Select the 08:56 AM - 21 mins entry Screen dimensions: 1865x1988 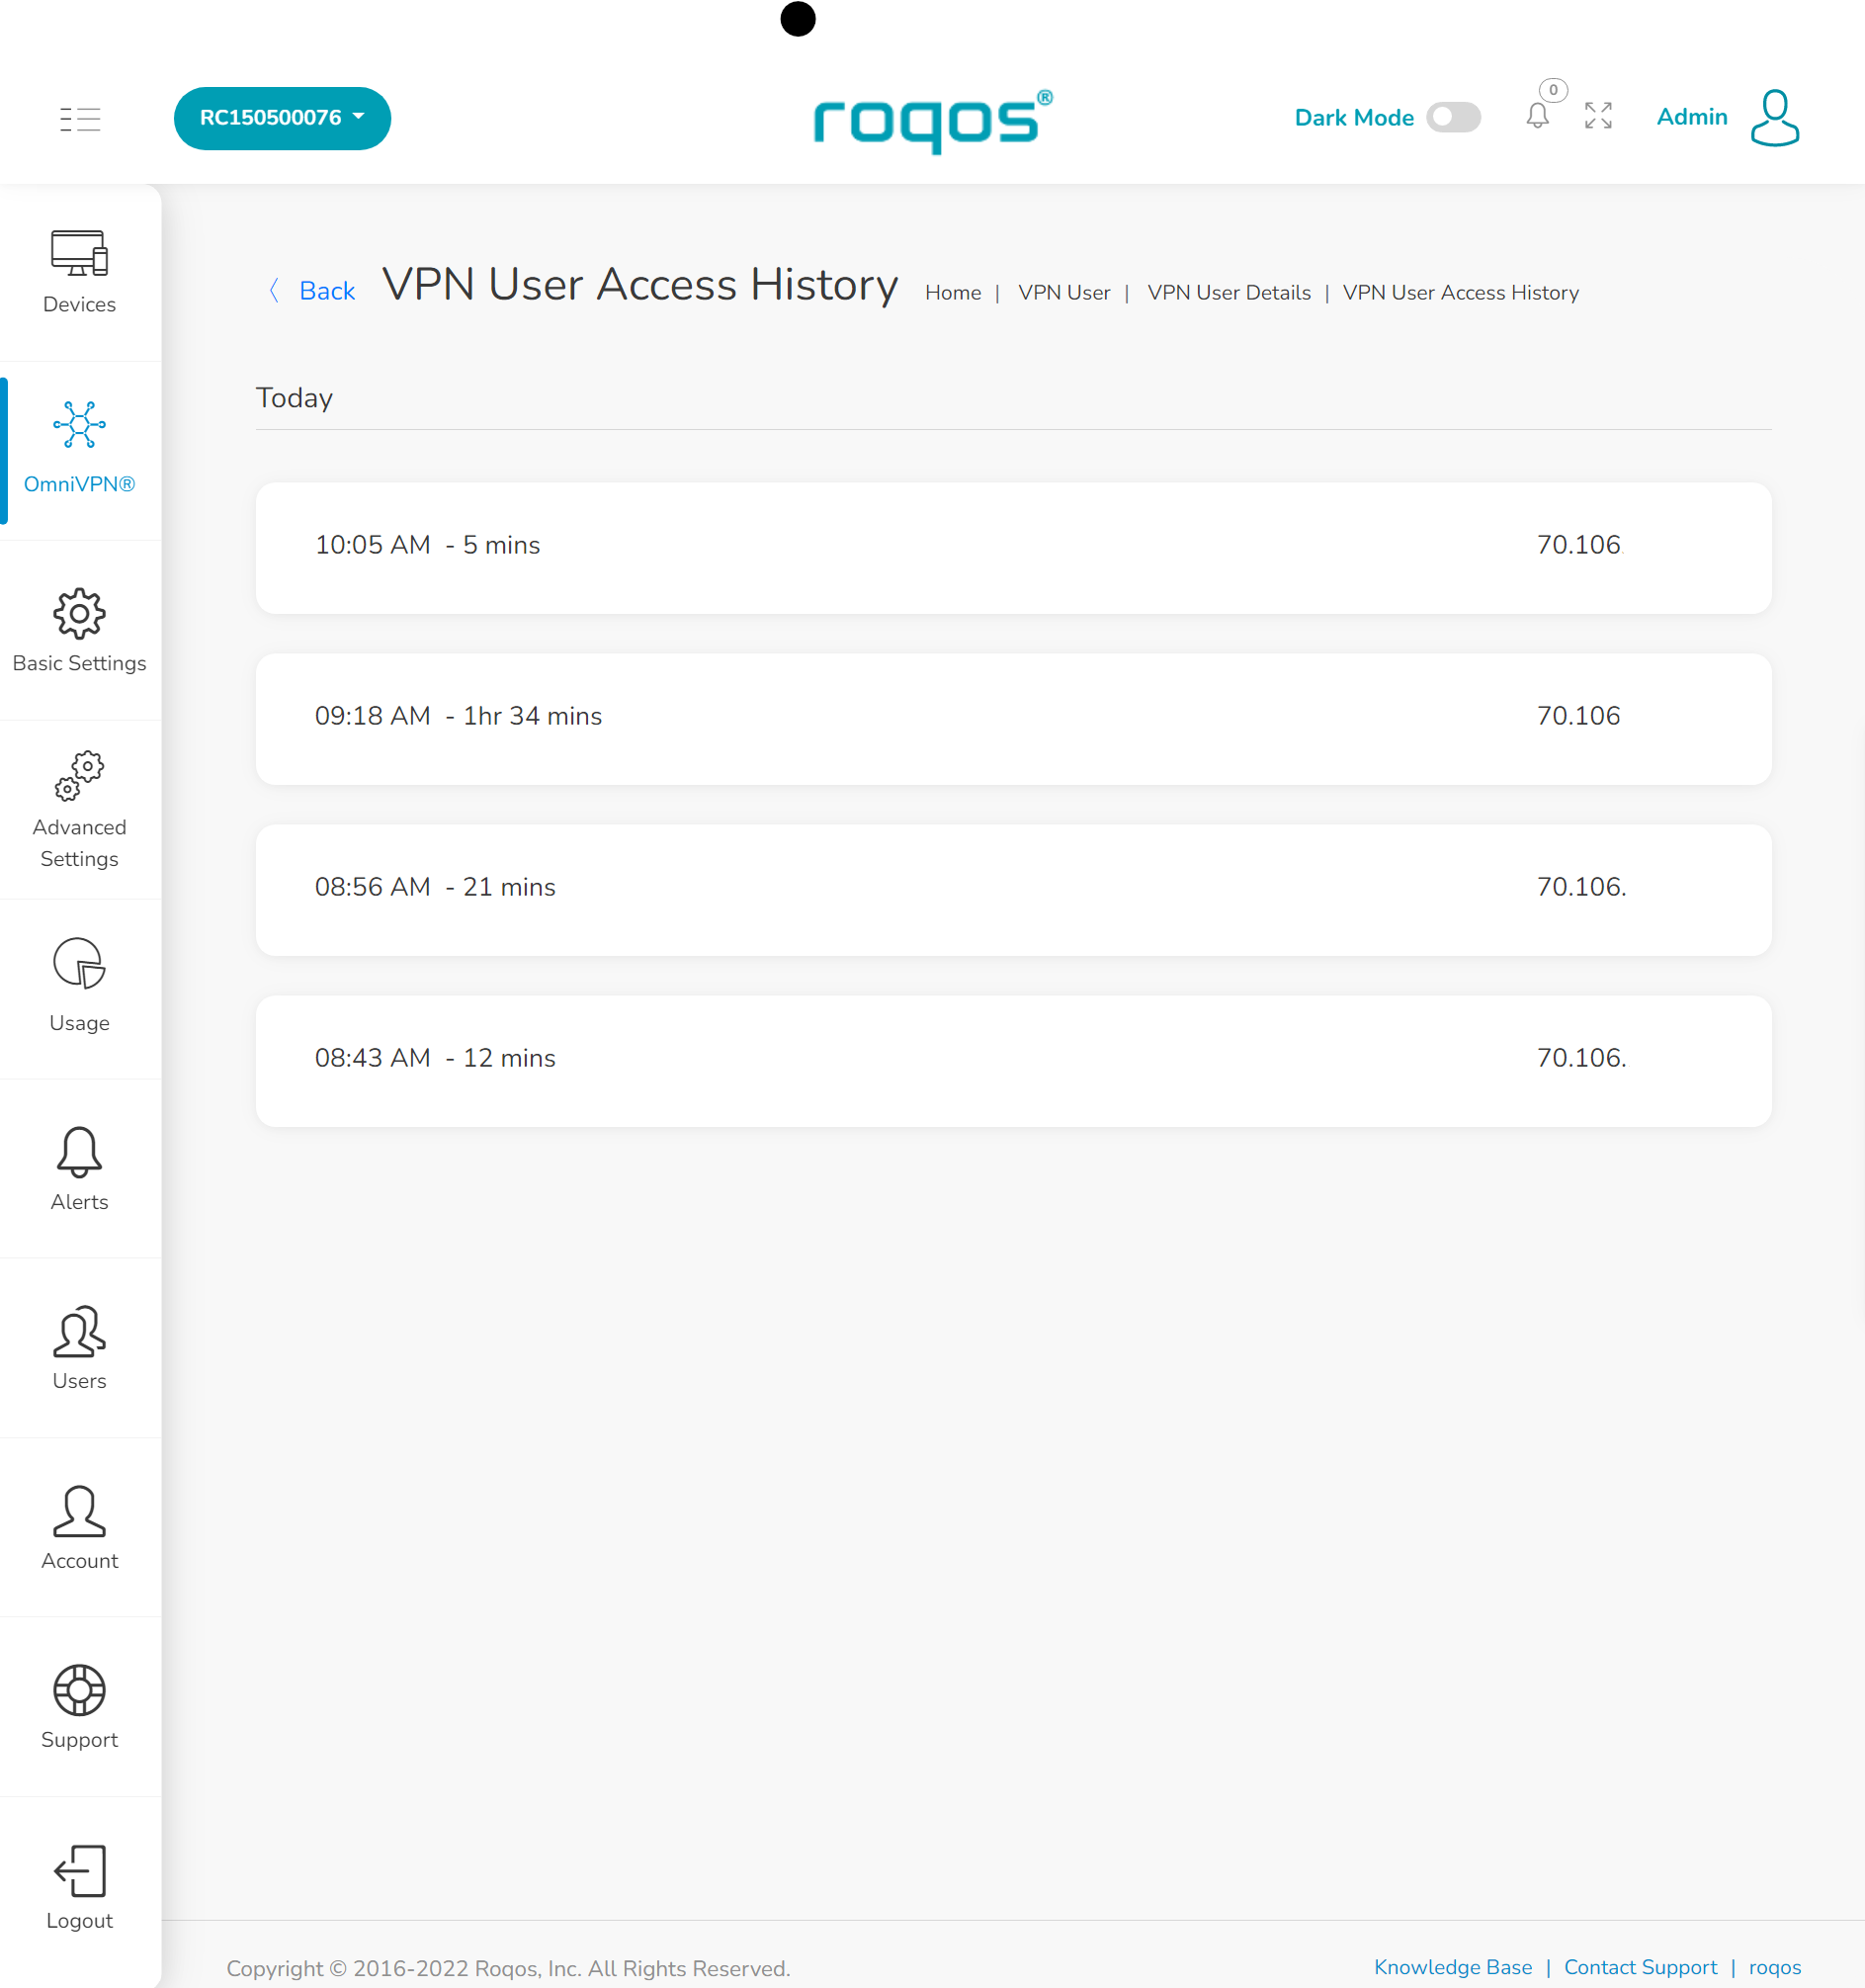(1013, 890)
